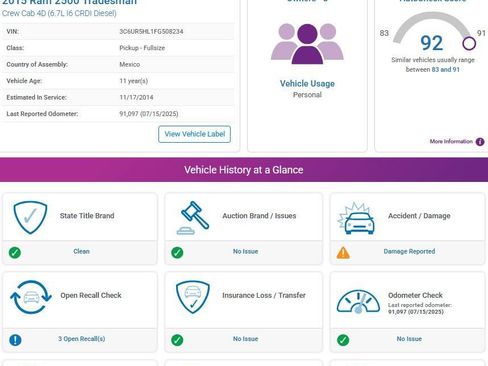Click the Vehicle History at a Glance banner

pyautogui.click(x=244, y=170)
